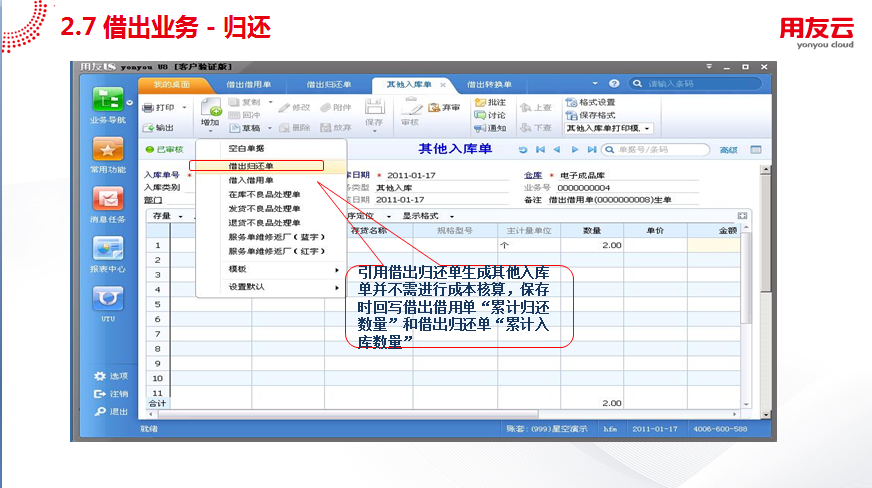Click the 高级 advanced search link
The image size is (872, 488).
[729, 150]
